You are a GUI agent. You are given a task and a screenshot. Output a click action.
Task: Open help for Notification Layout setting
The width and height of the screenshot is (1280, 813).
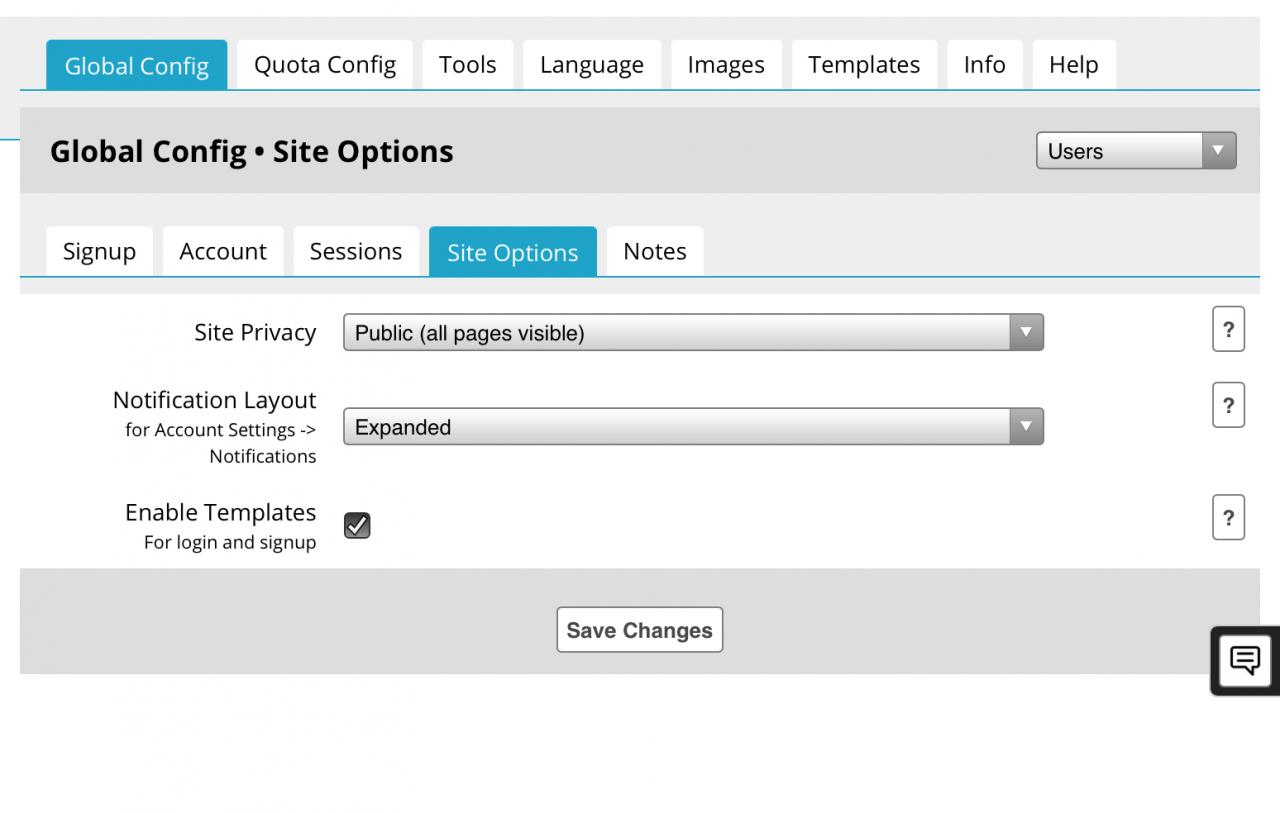coord(1228,405)
